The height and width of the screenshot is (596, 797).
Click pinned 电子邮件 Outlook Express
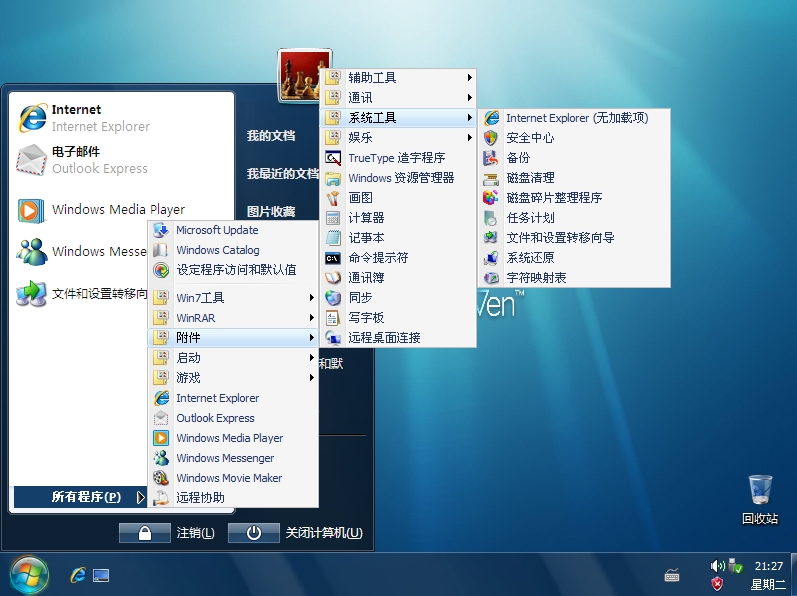[x=121, y=160]
